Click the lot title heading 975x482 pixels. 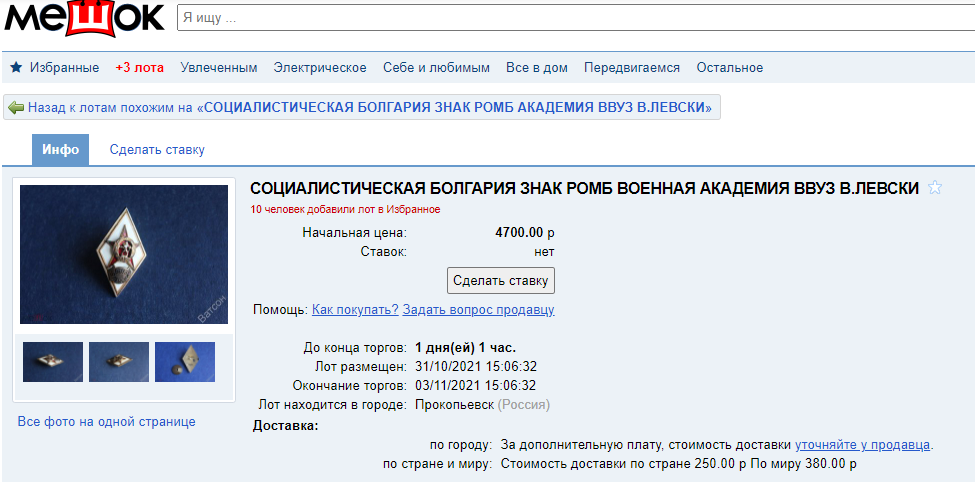click(585, 188)
